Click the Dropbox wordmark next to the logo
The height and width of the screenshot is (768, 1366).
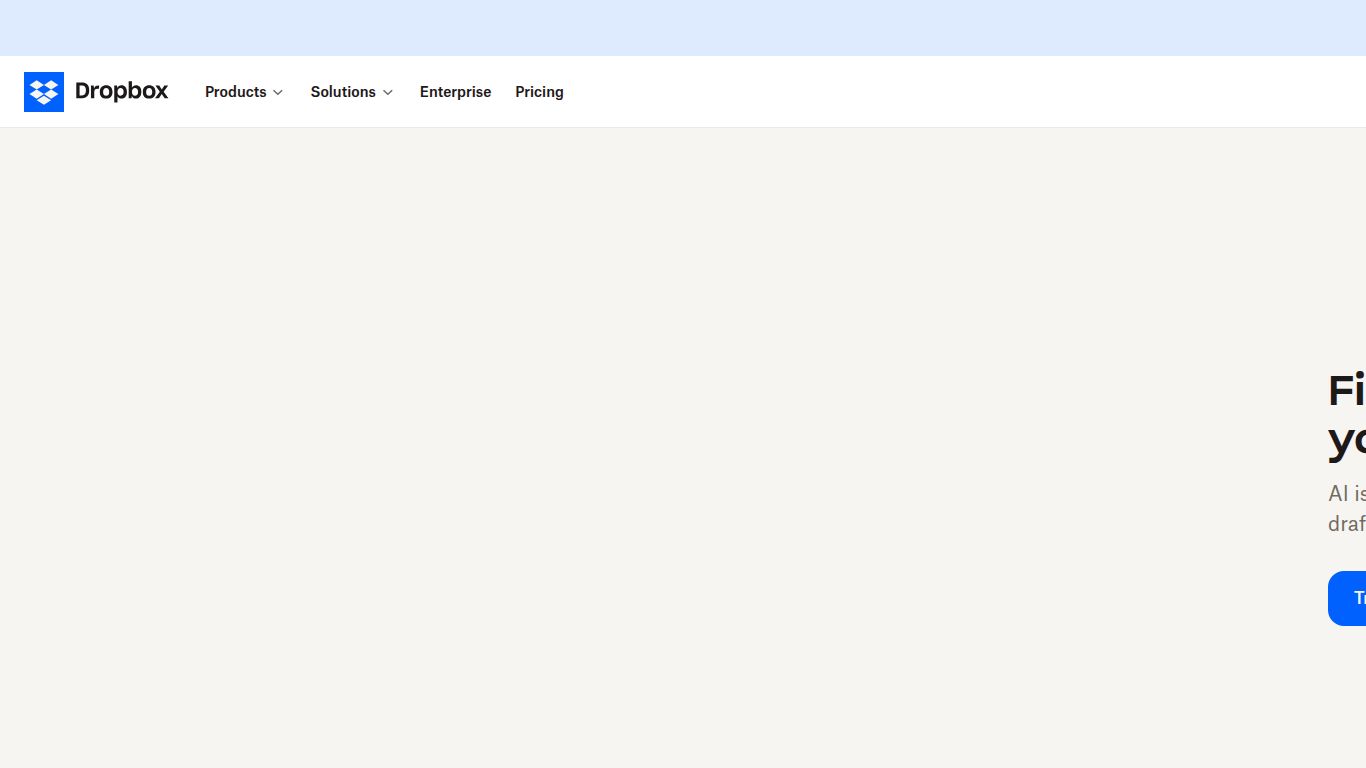[x=121, y=91]
